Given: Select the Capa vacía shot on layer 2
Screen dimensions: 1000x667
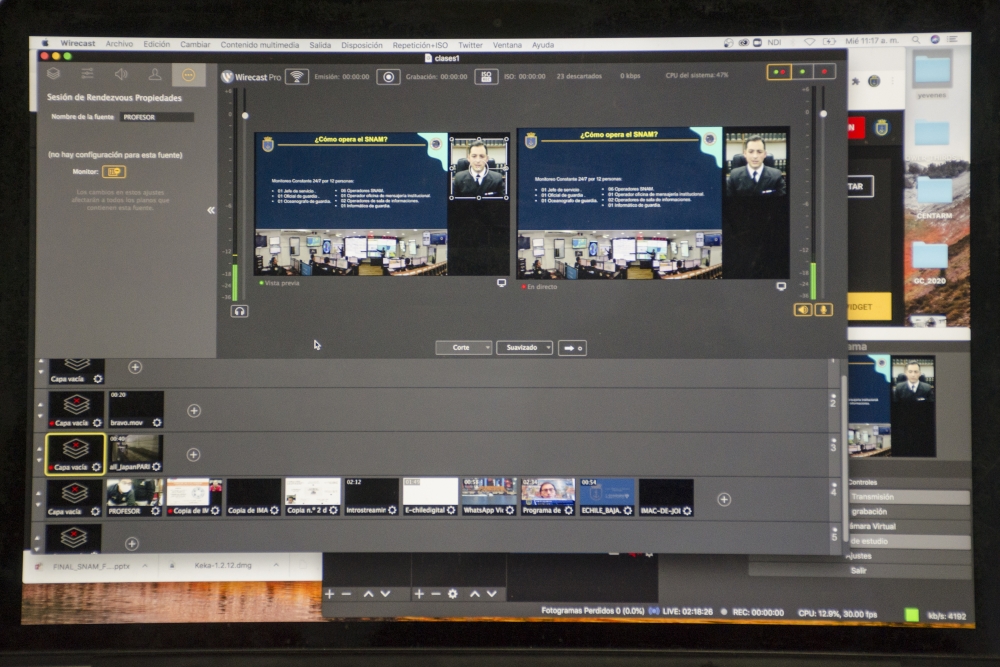Looking at the screenshot, I should tap(76, 409).
